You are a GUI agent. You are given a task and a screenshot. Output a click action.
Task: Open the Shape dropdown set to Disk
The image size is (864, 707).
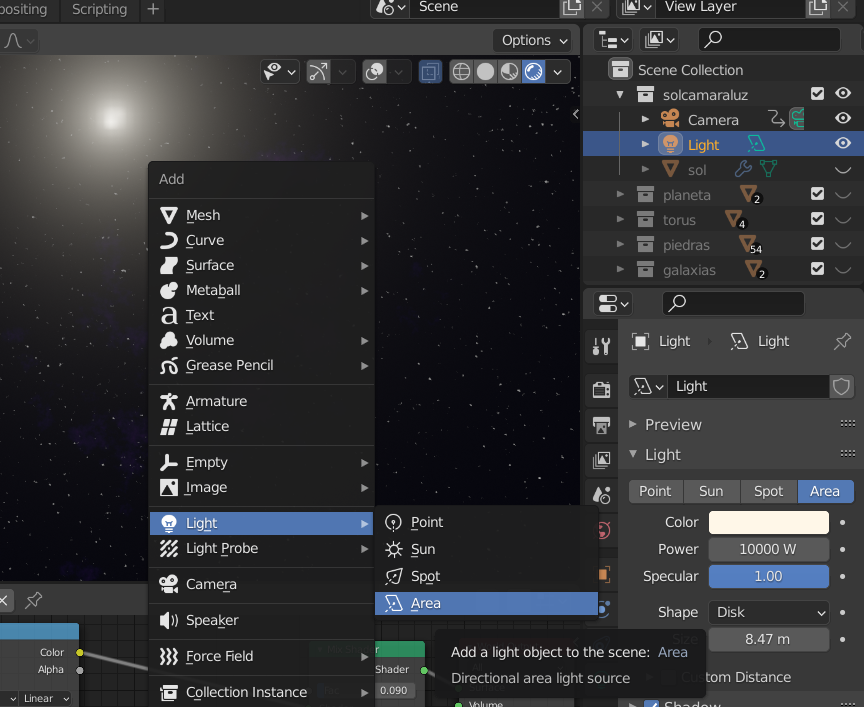tap(769, 612)
